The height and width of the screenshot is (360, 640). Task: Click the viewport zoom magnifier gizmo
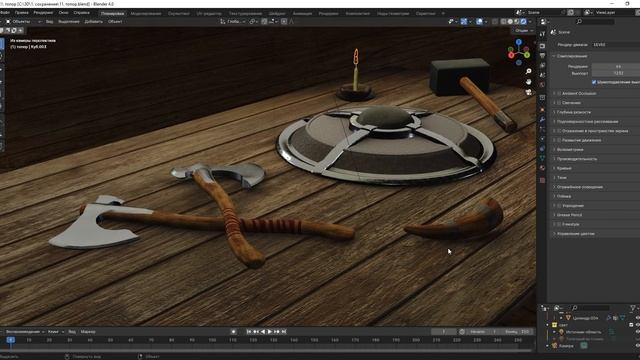529,71
